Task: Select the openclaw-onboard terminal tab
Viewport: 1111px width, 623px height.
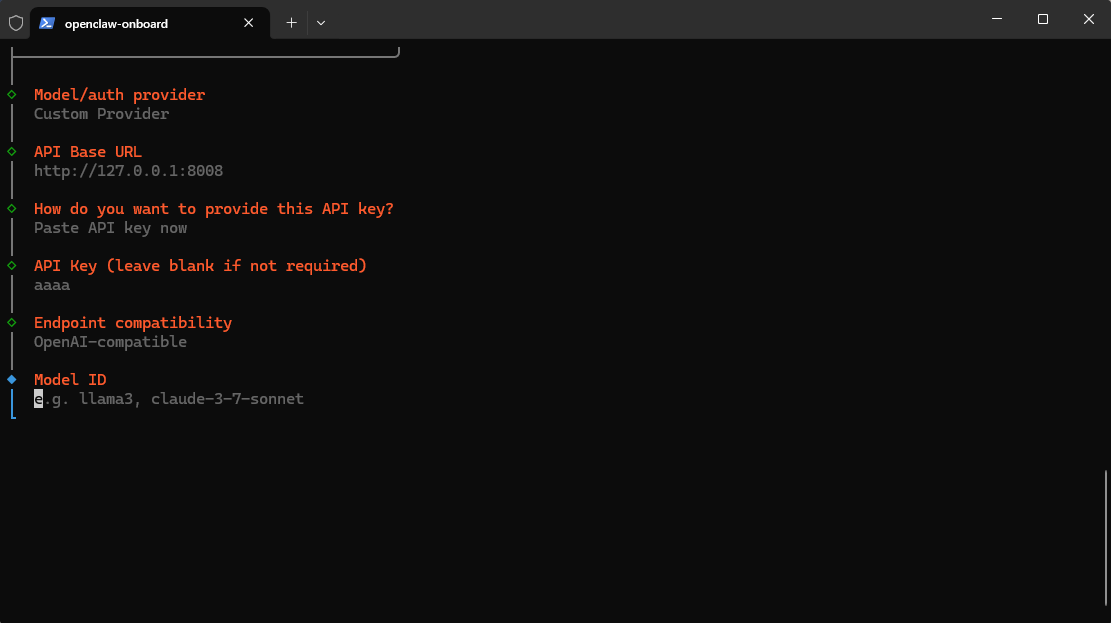Action: pyautogui.click(x=130, y=23)
